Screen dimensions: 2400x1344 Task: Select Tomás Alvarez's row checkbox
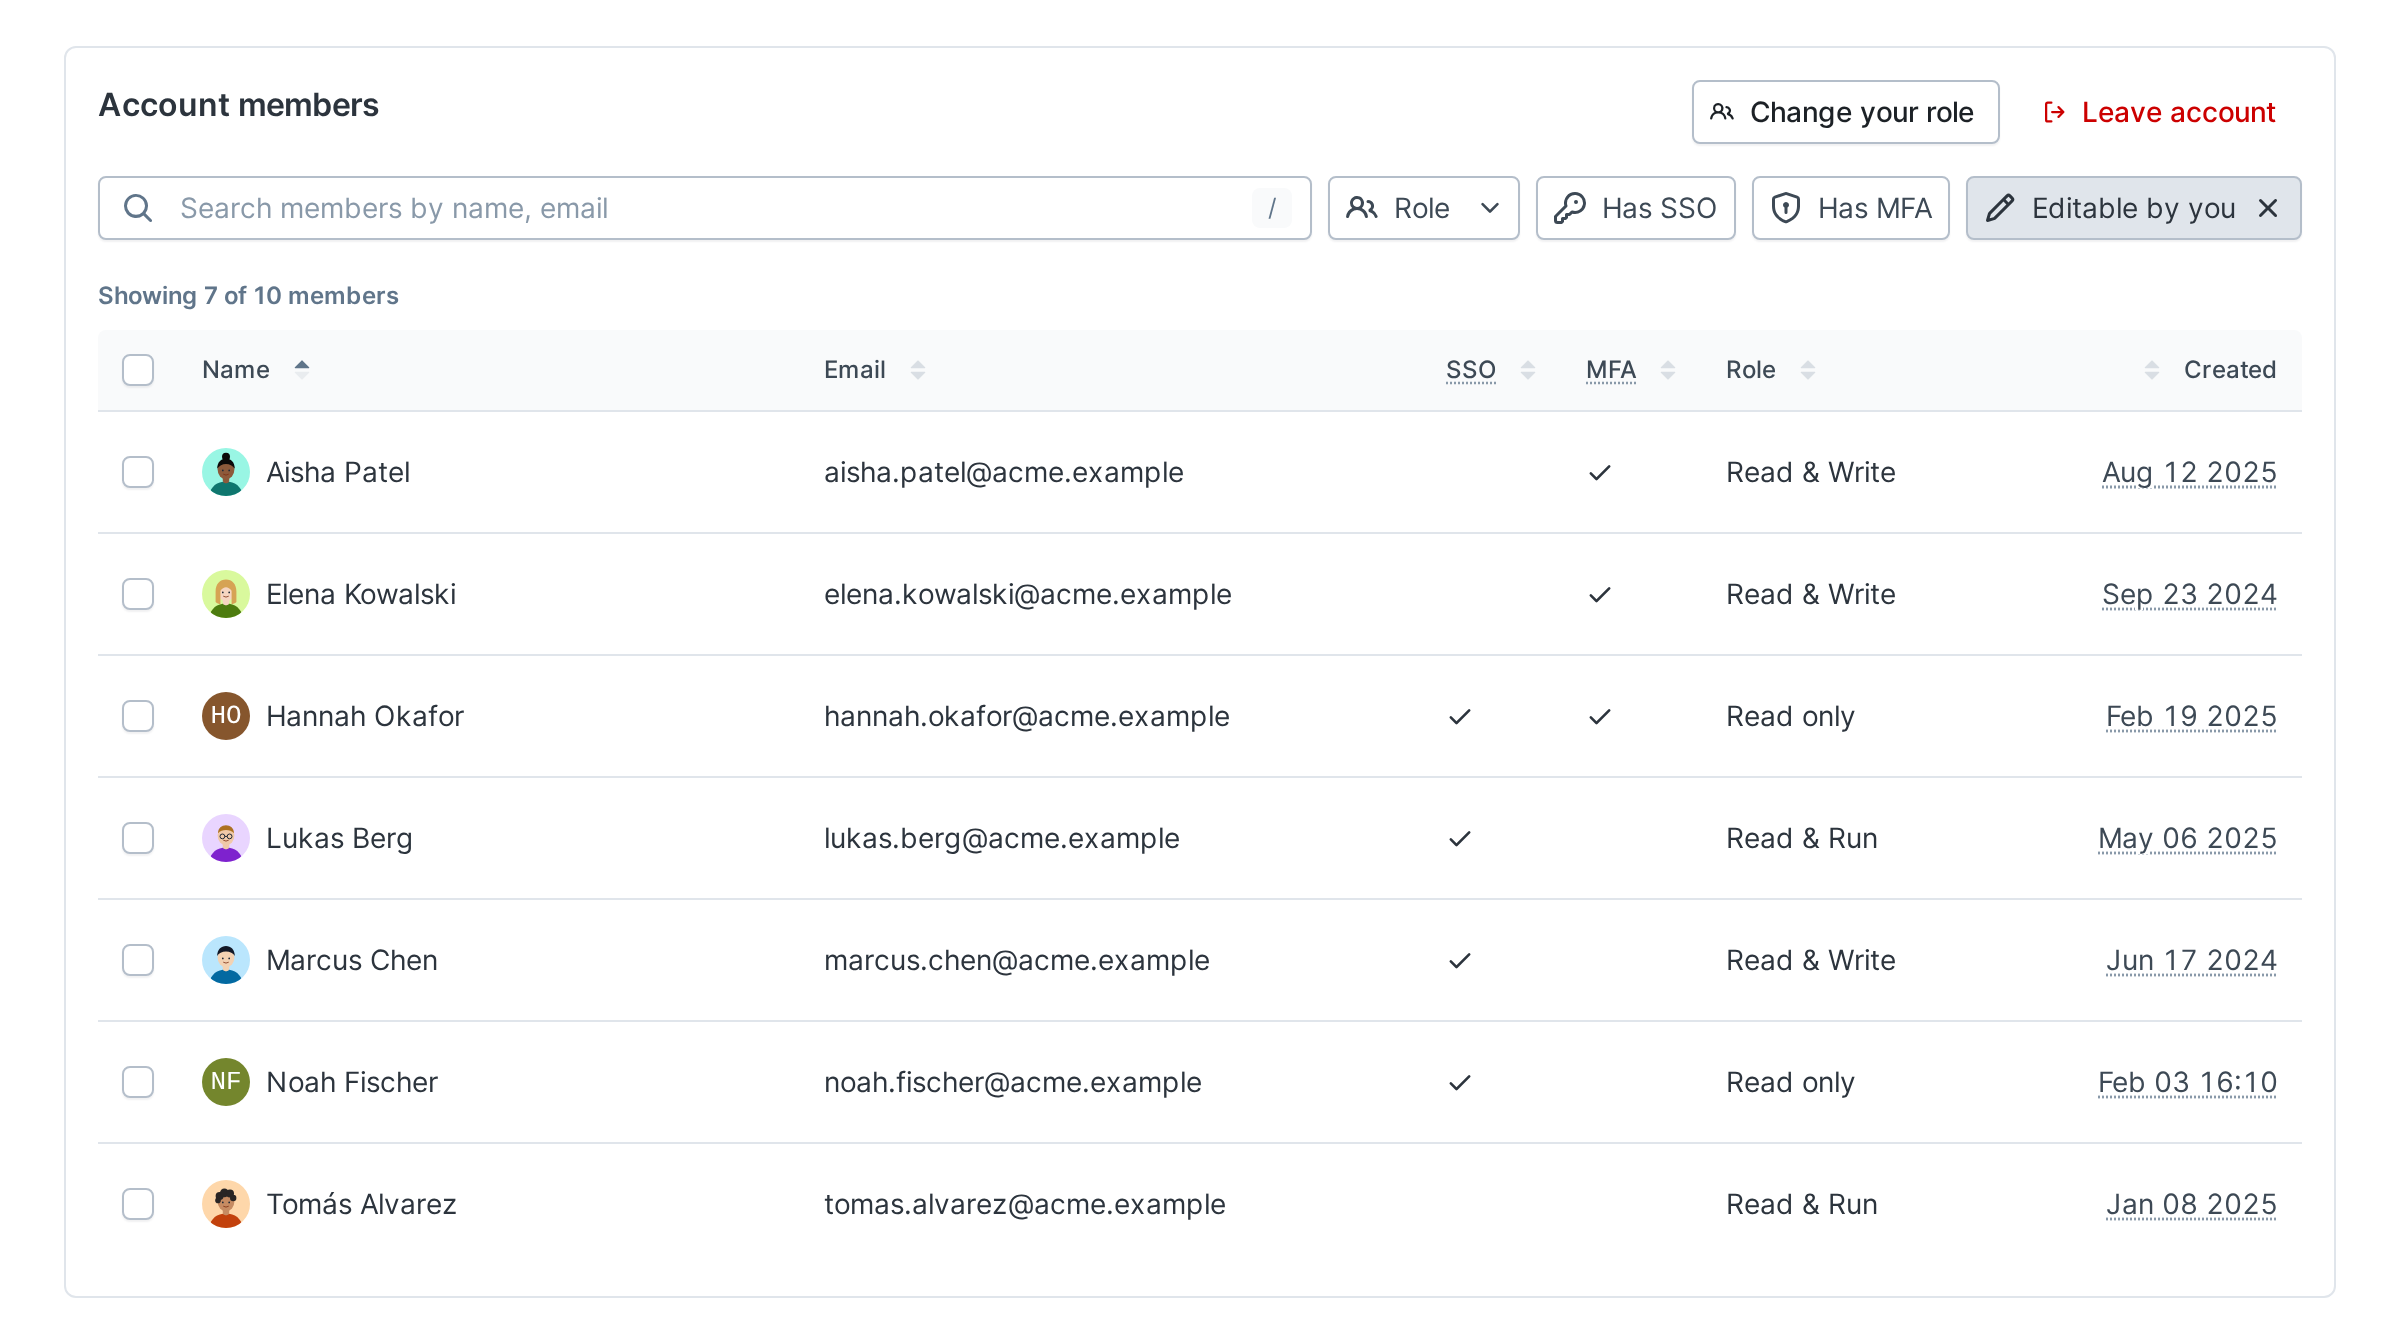click(138, 1204)
